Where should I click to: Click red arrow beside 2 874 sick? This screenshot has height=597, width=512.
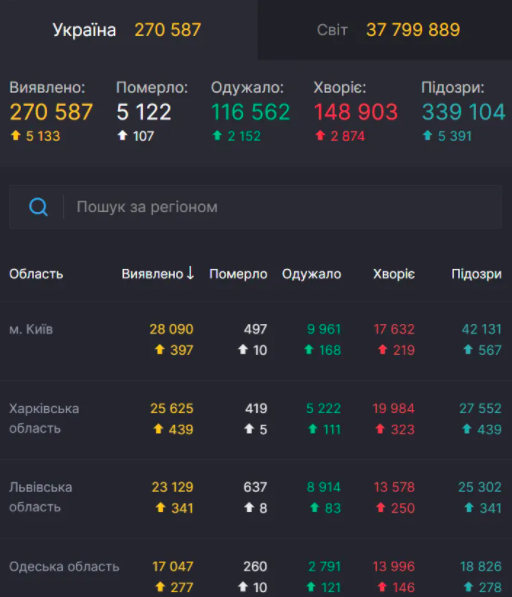320,135
